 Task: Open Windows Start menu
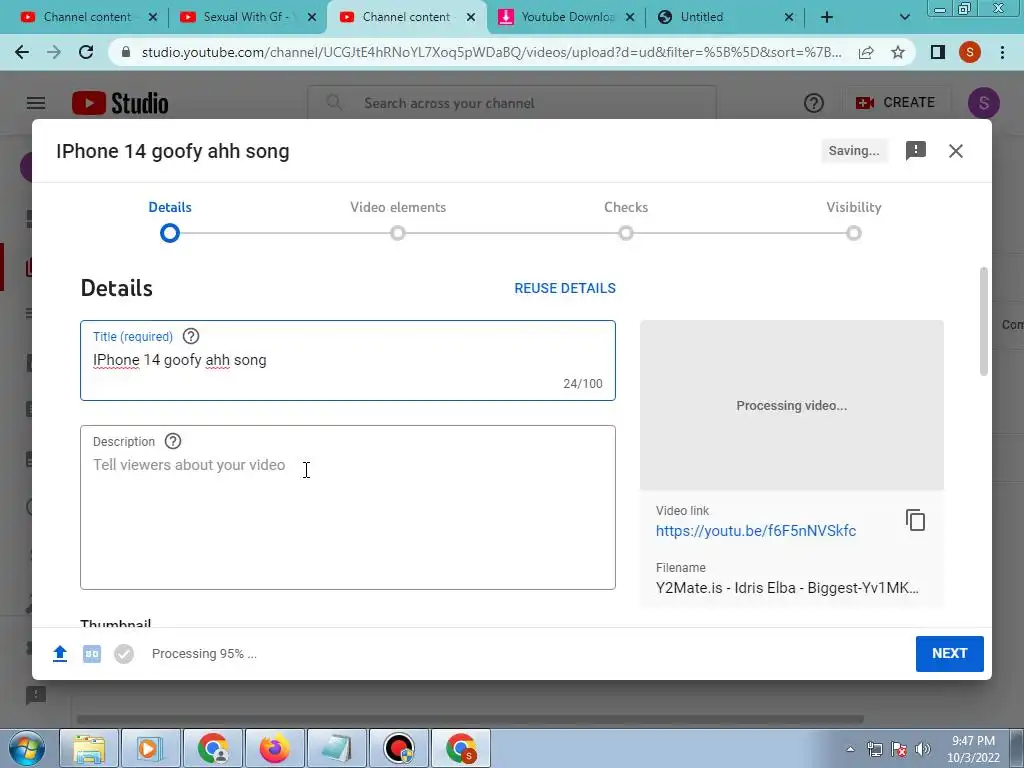point(25,748)
